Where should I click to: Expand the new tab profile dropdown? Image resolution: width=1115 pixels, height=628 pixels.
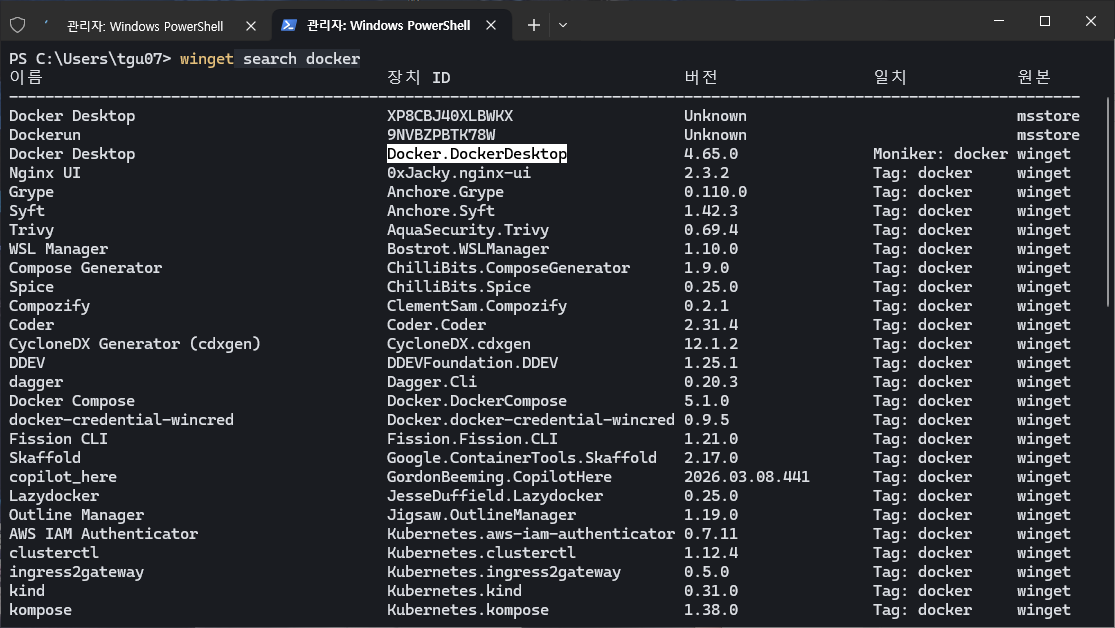563,25
